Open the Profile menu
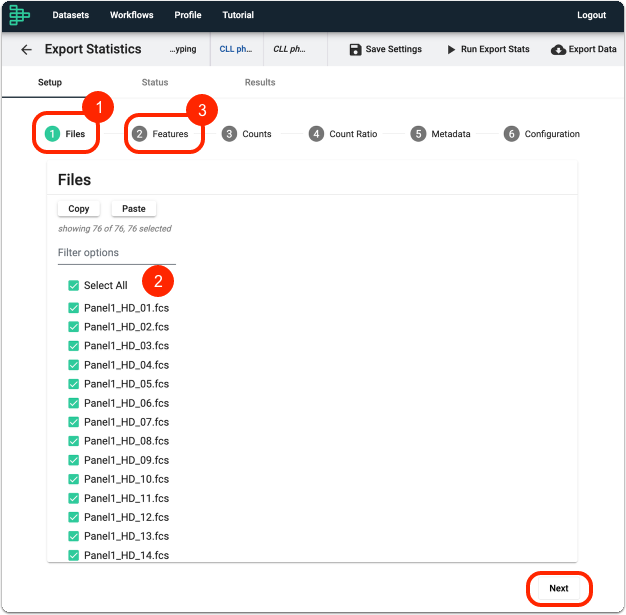This screenshot has height=615, width=626. (x=188, y=15)
